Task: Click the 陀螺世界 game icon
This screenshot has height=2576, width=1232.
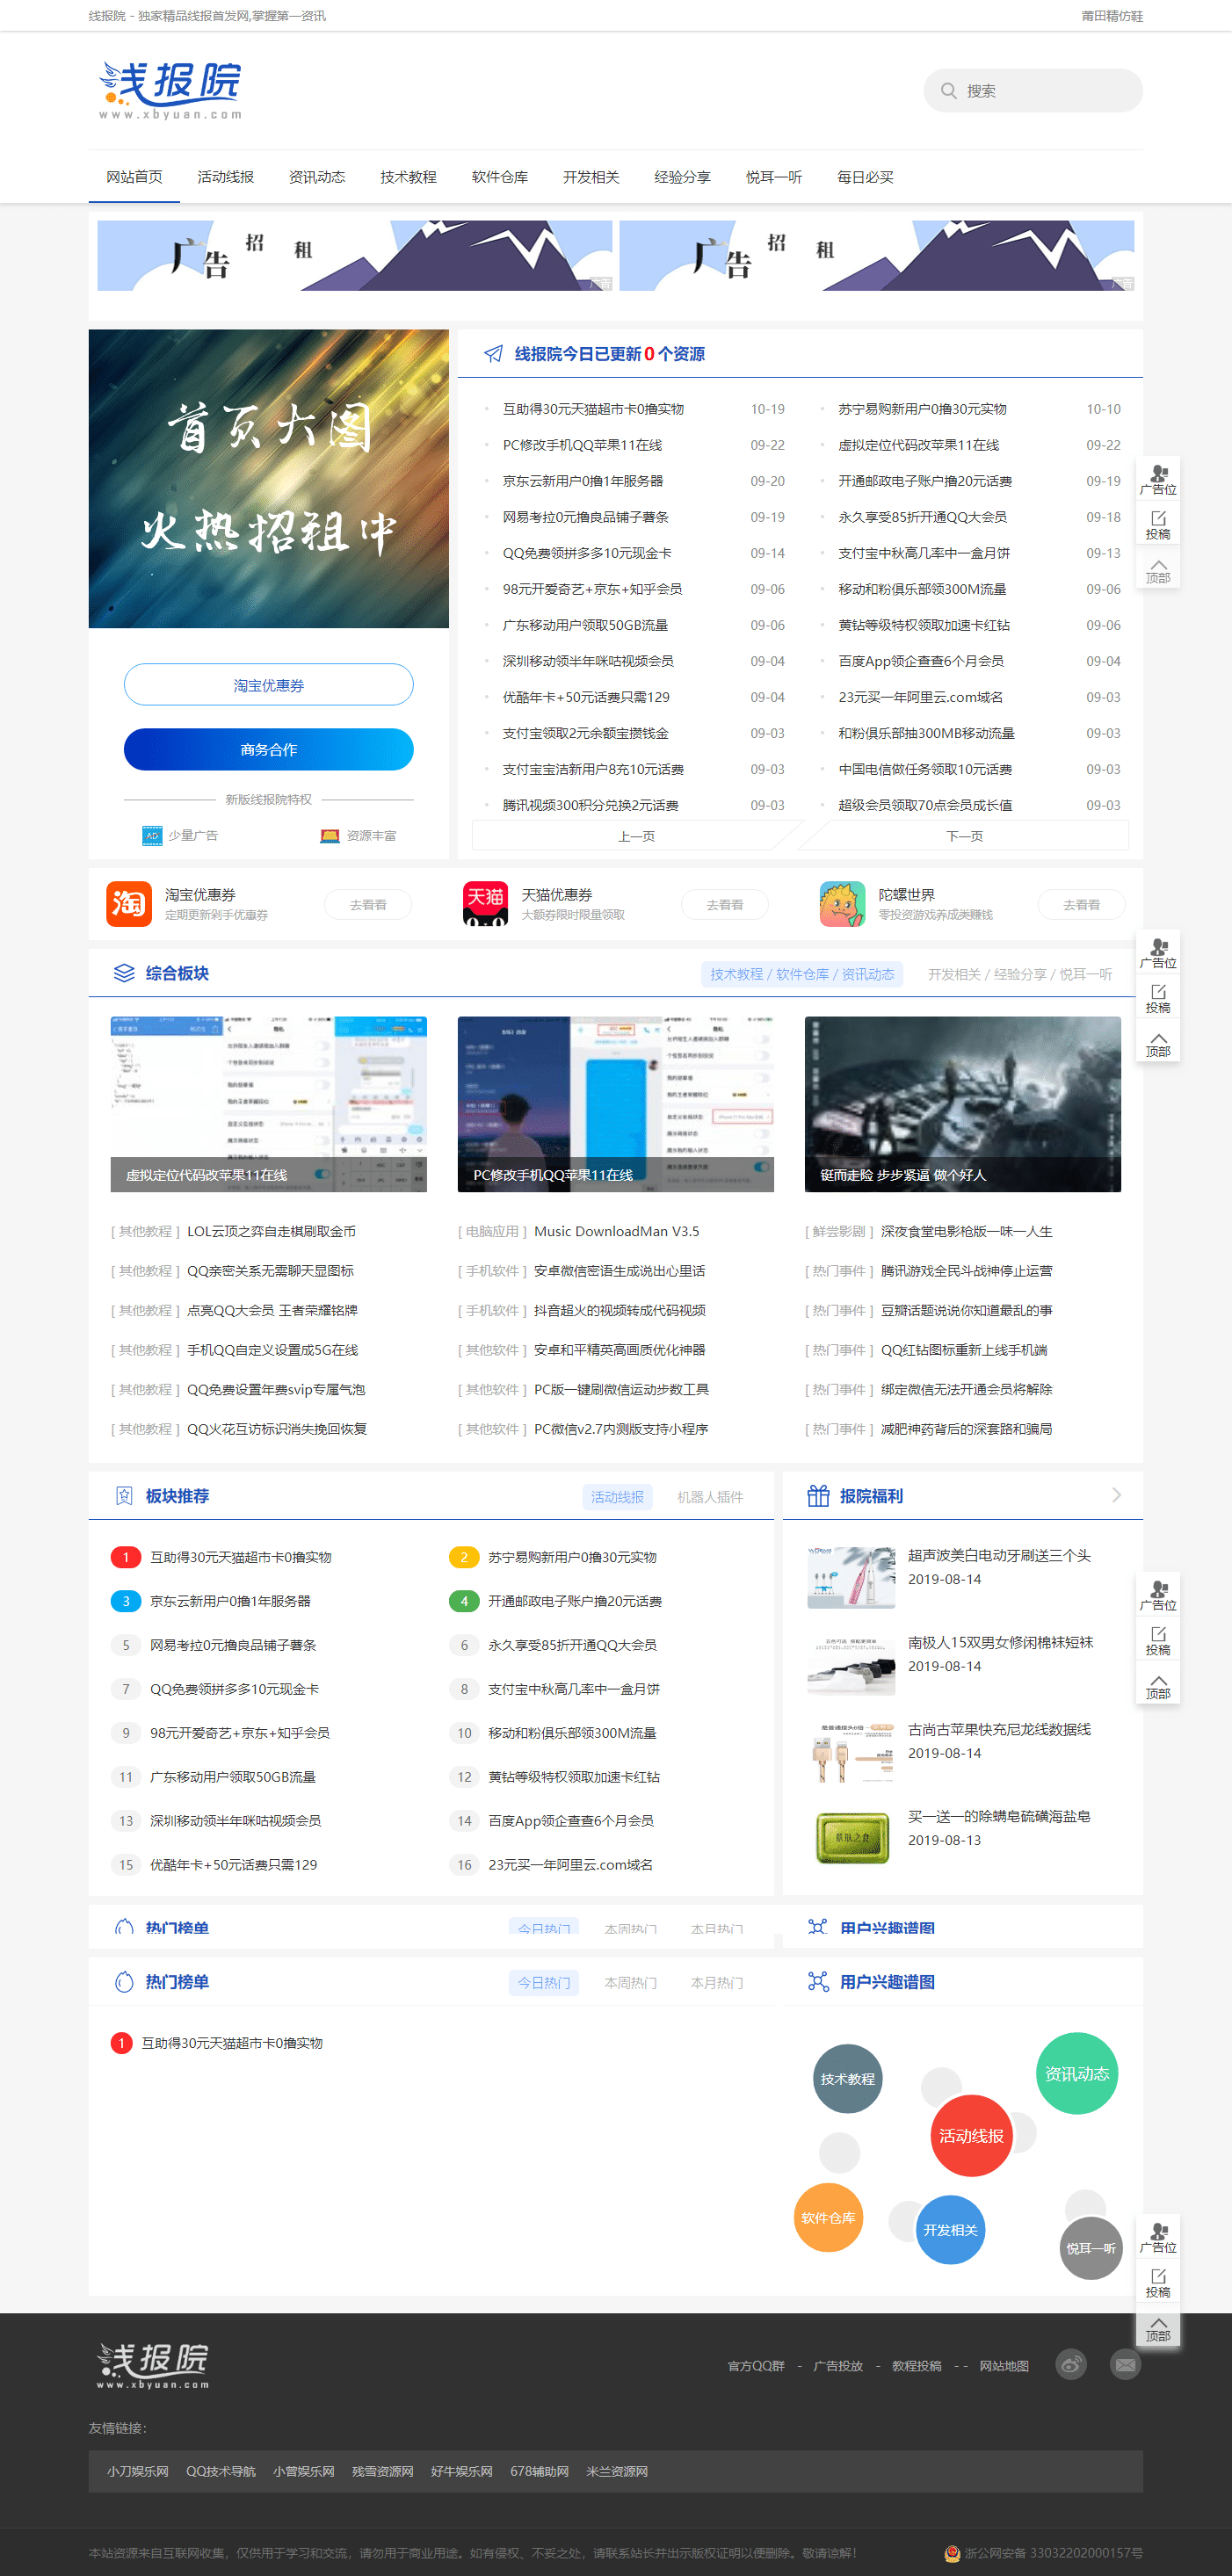Action: click(842, 904)
